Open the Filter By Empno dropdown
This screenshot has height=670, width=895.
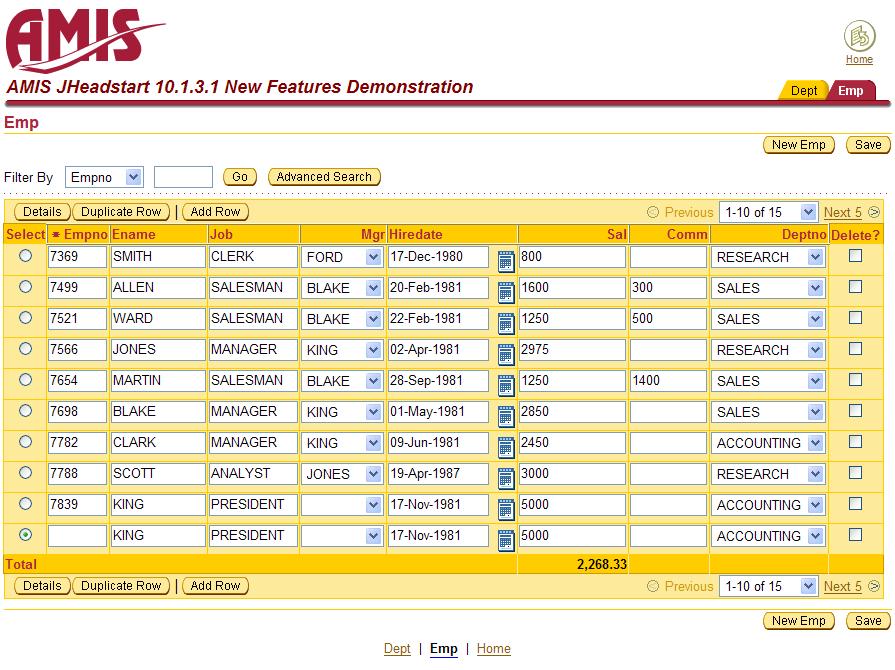pos(105,177)
